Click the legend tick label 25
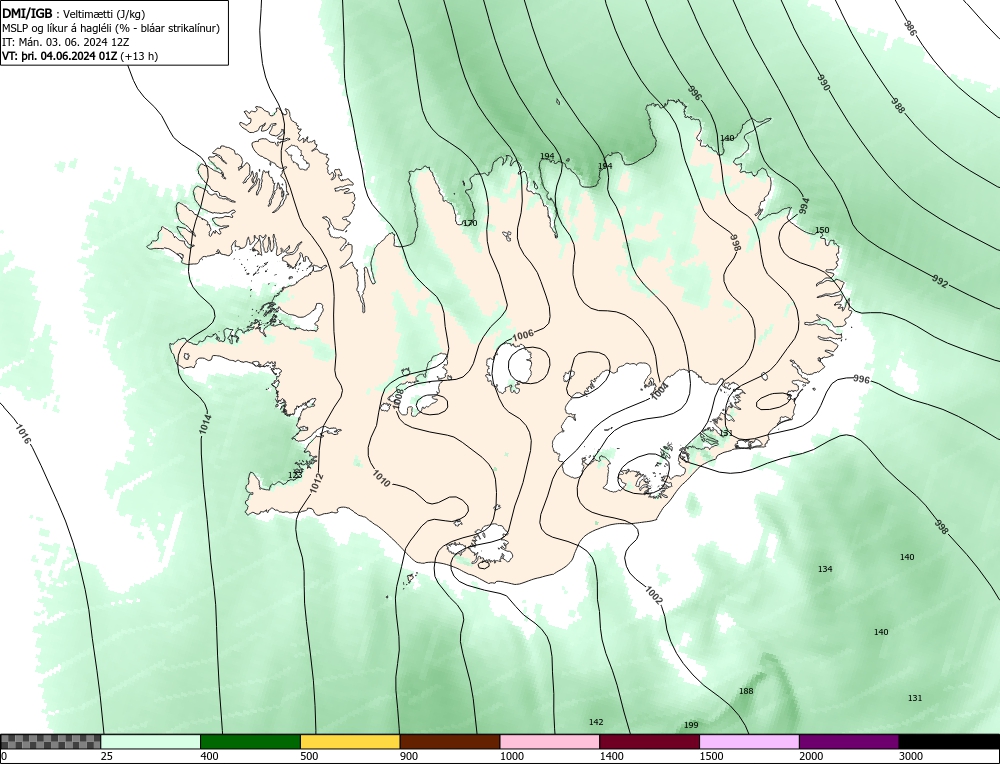 click(x=107, y=756)
